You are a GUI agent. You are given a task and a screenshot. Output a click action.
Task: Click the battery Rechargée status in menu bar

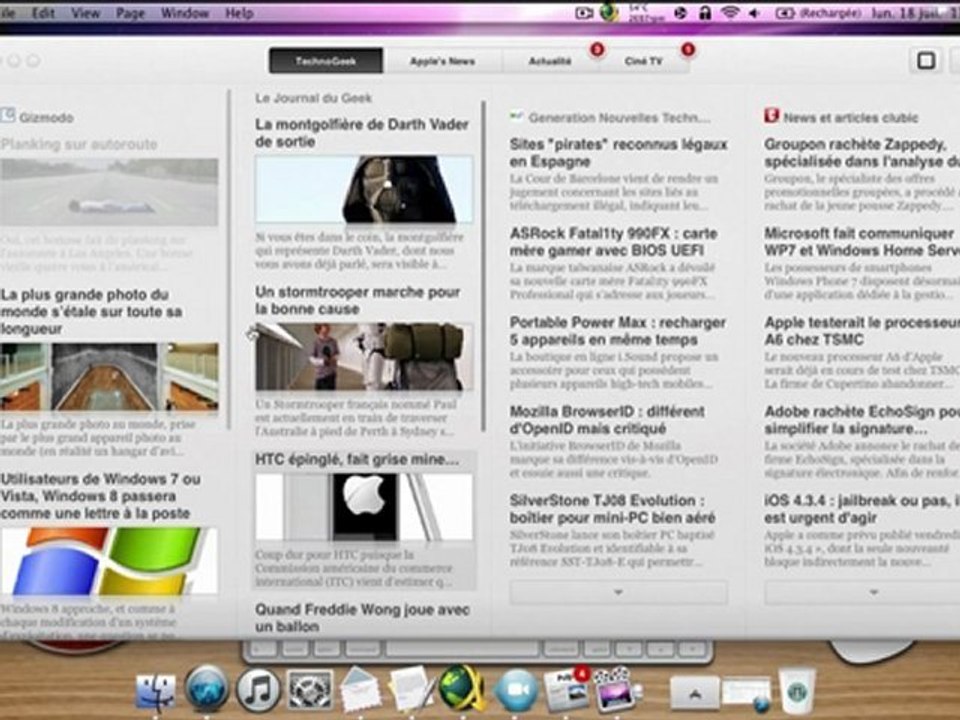[x=818, y=13]
